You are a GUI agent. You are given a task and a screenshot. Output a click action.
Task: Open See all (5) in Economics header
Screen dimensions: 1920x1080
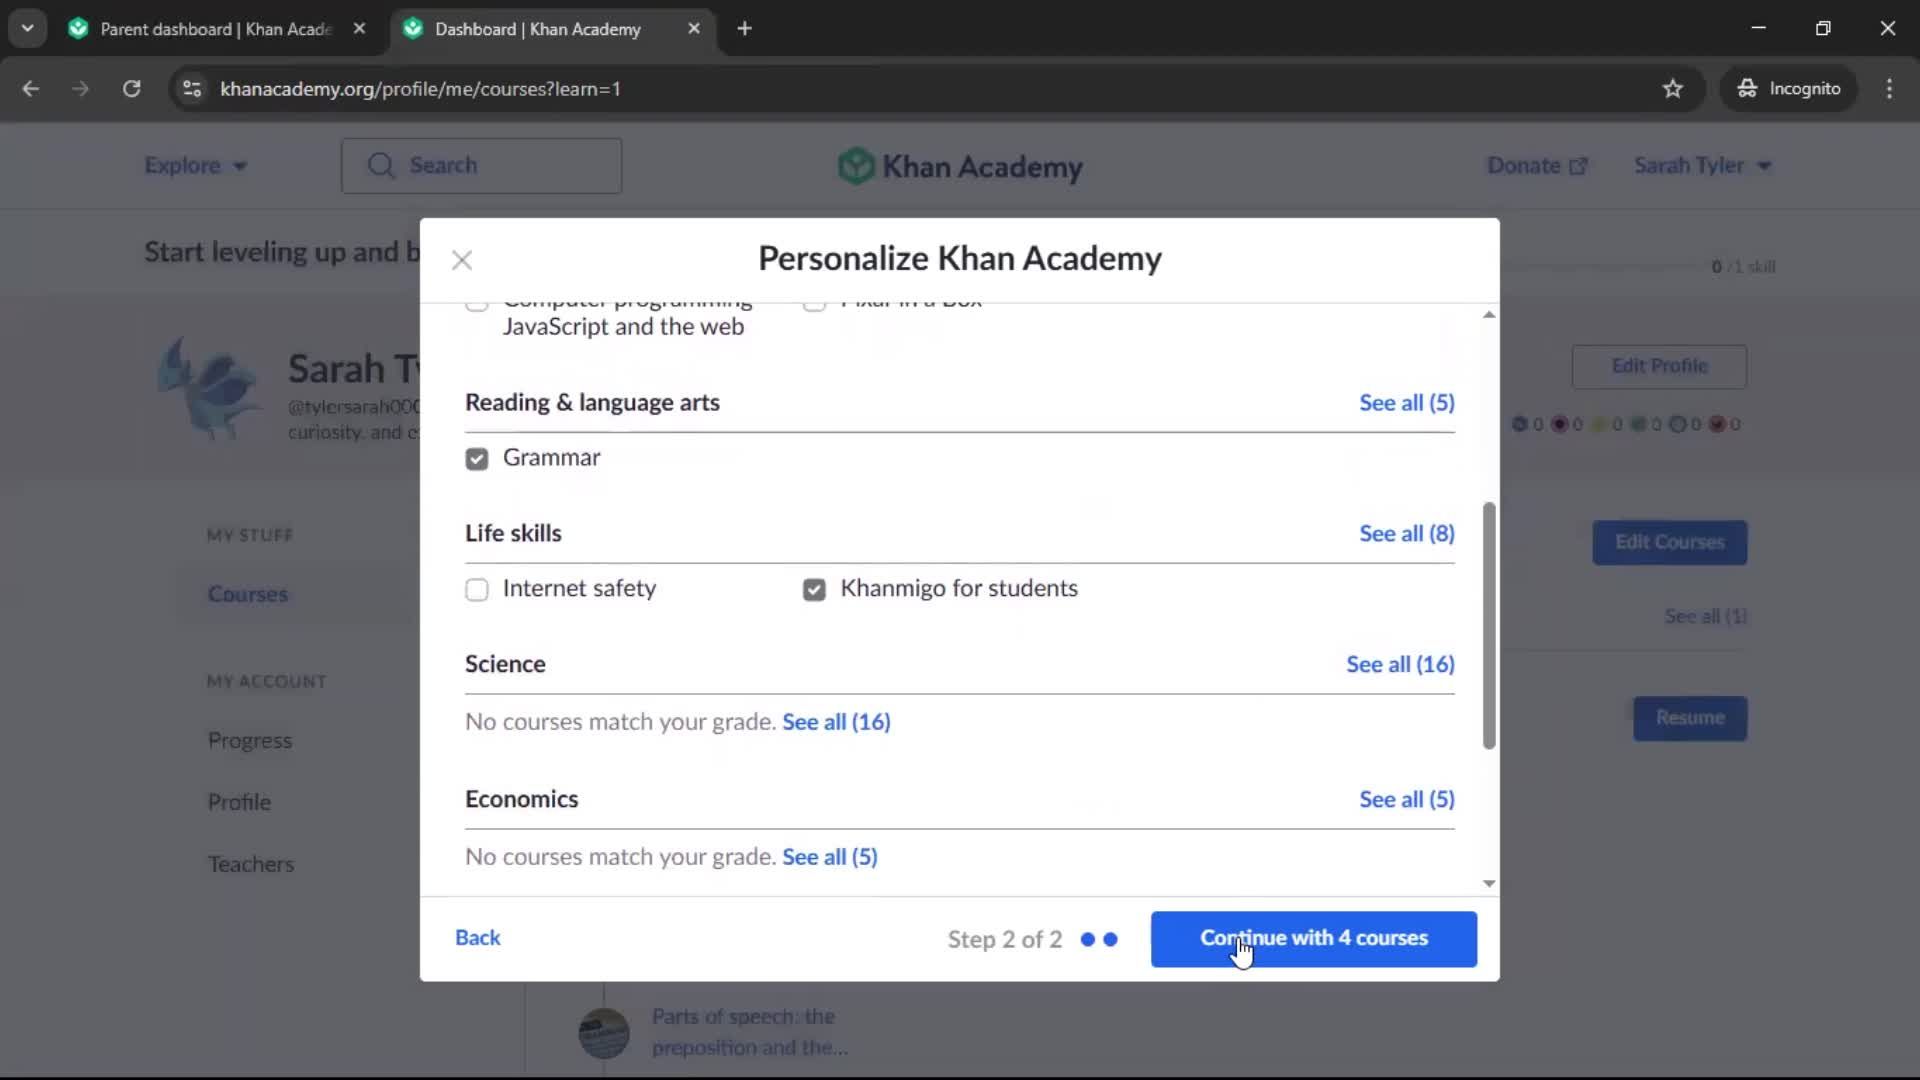(1406, 799)
